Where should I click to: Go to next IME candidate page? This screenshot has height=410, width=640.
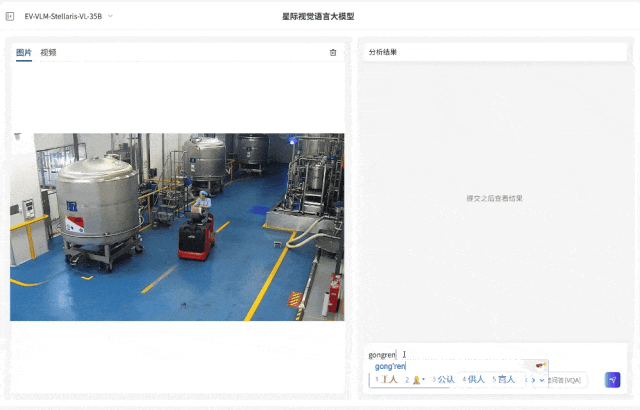533,380
